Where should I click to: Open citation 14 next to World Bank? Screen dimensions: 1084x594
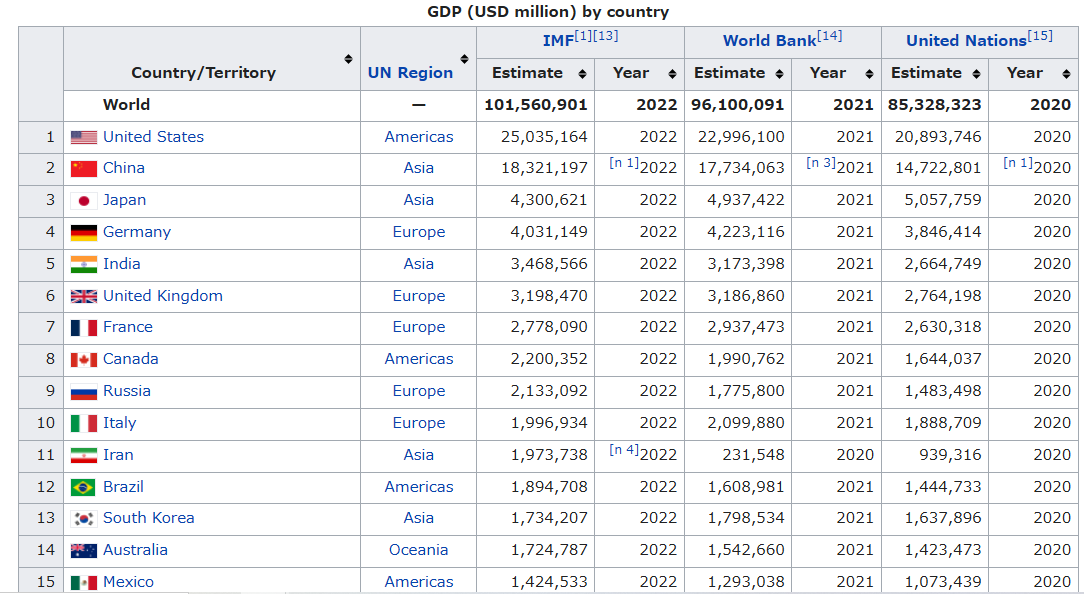click(829, 36)
